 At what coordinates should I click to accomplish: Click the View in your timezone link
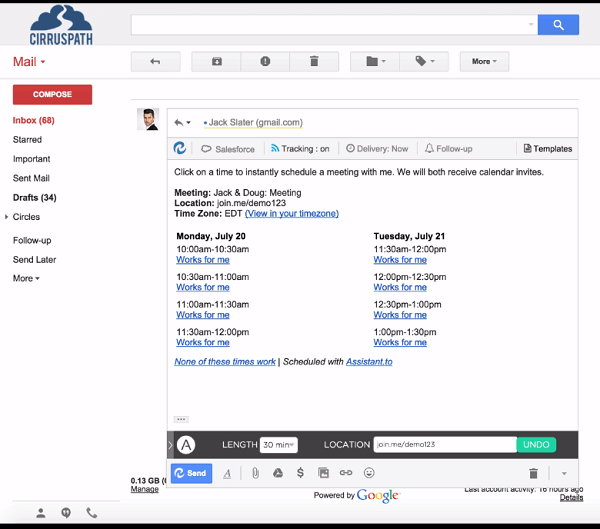click(291, 213)
